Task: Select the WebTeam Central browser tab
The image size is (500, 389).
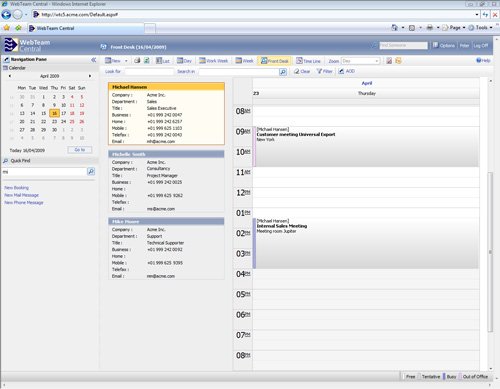Action: [86, 28]
